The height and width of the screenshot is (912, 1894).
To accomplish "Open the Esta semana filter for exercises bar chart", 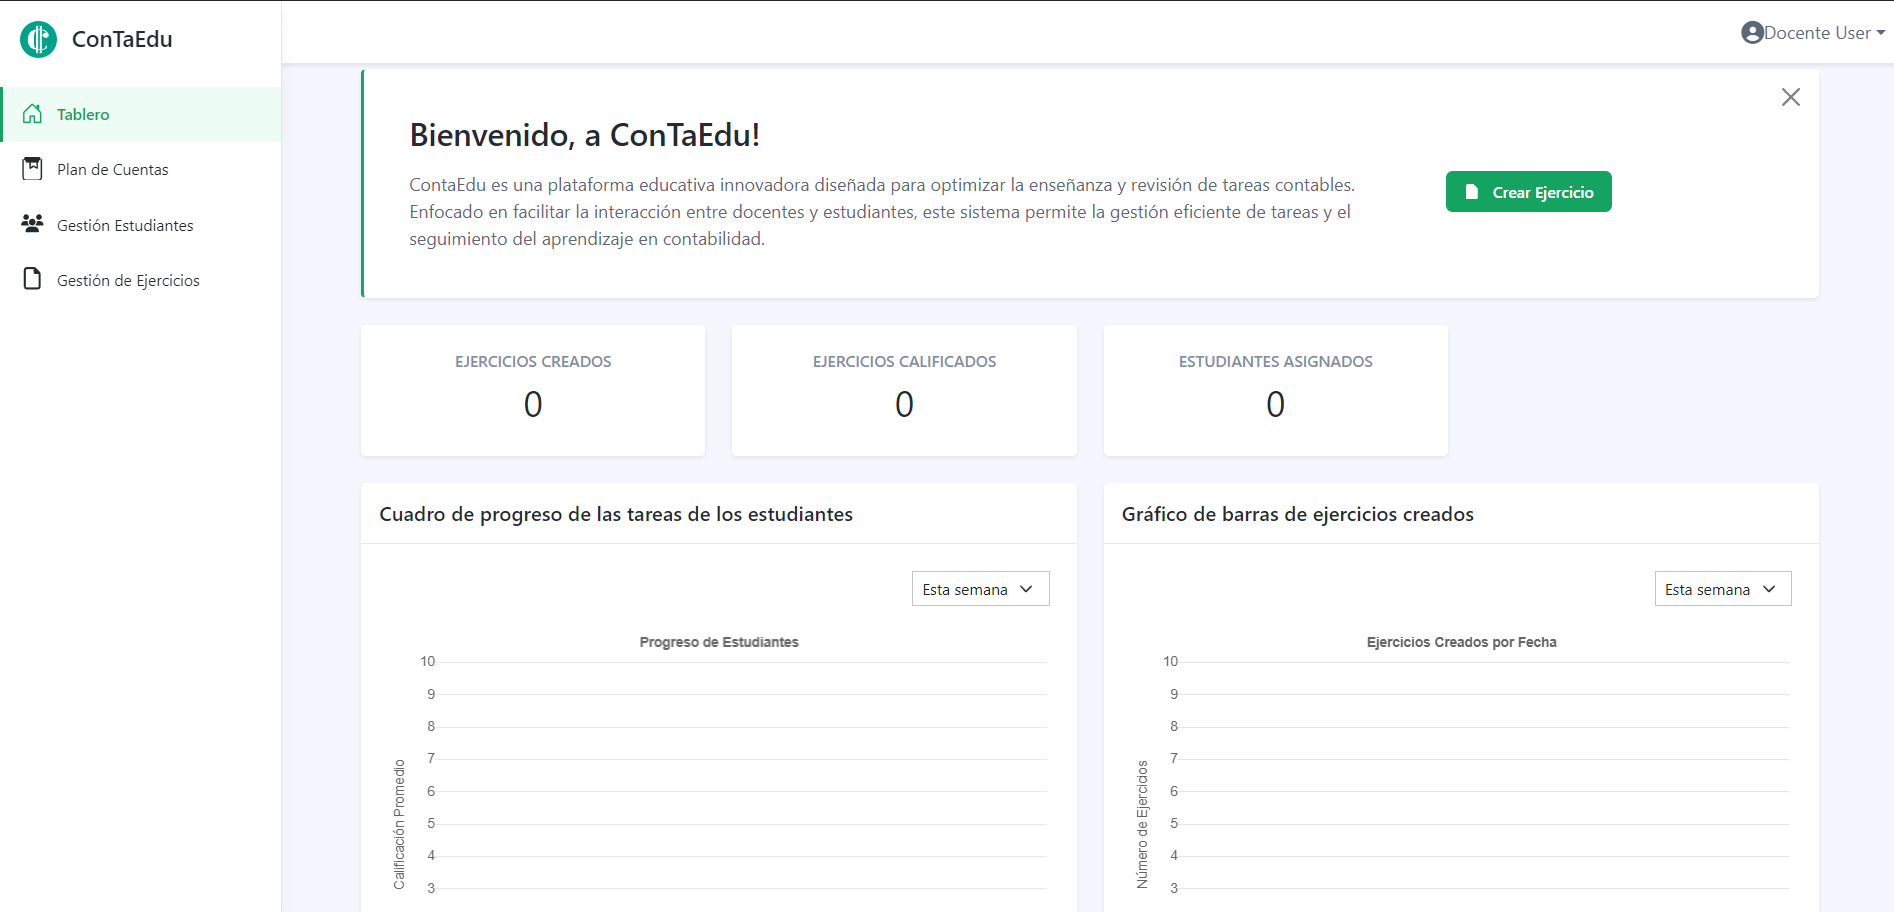I will pyautogui.click(x=1722, y=588).
